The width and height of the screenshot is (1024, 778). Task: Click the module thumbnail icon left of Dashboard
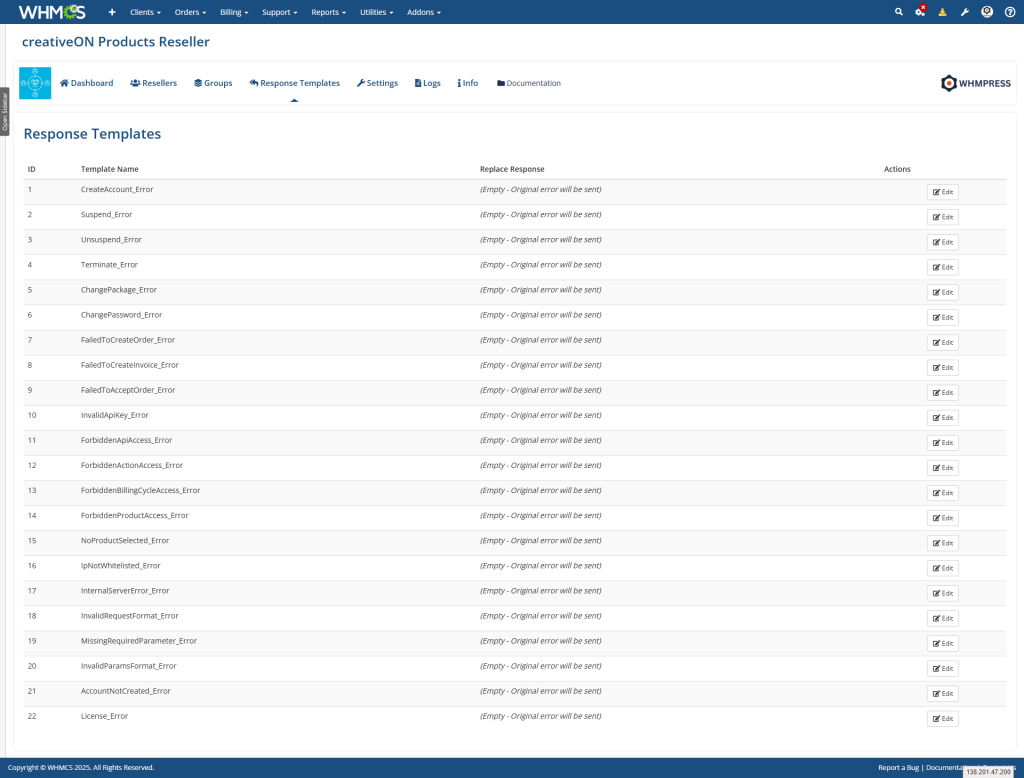point(33,83)
